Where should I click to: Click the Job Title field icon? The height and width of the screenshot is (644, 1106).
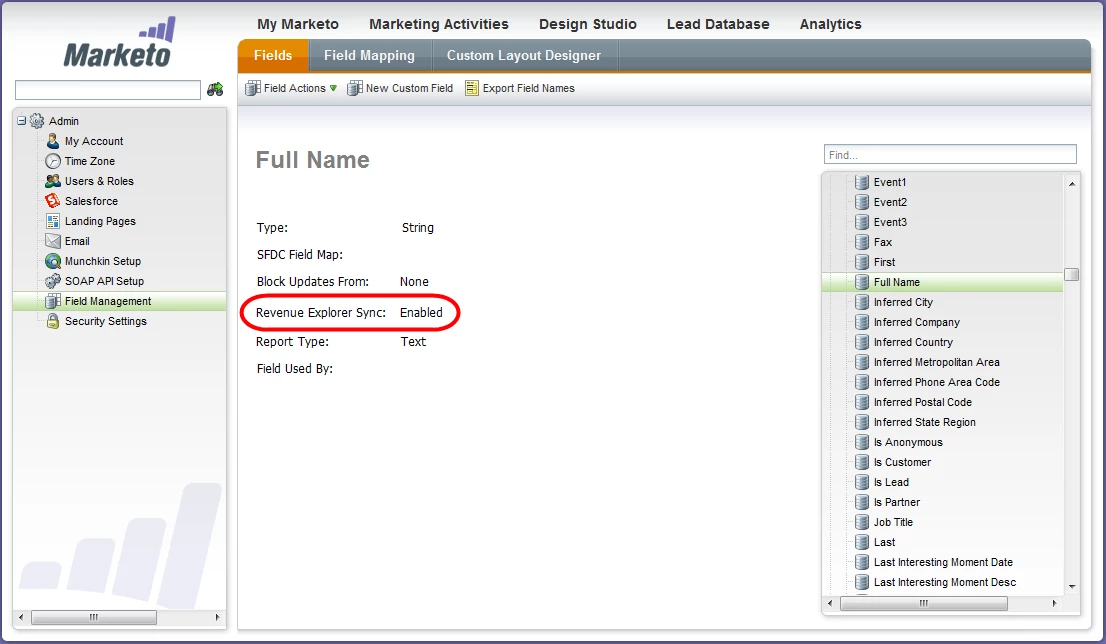pos(861,522)
